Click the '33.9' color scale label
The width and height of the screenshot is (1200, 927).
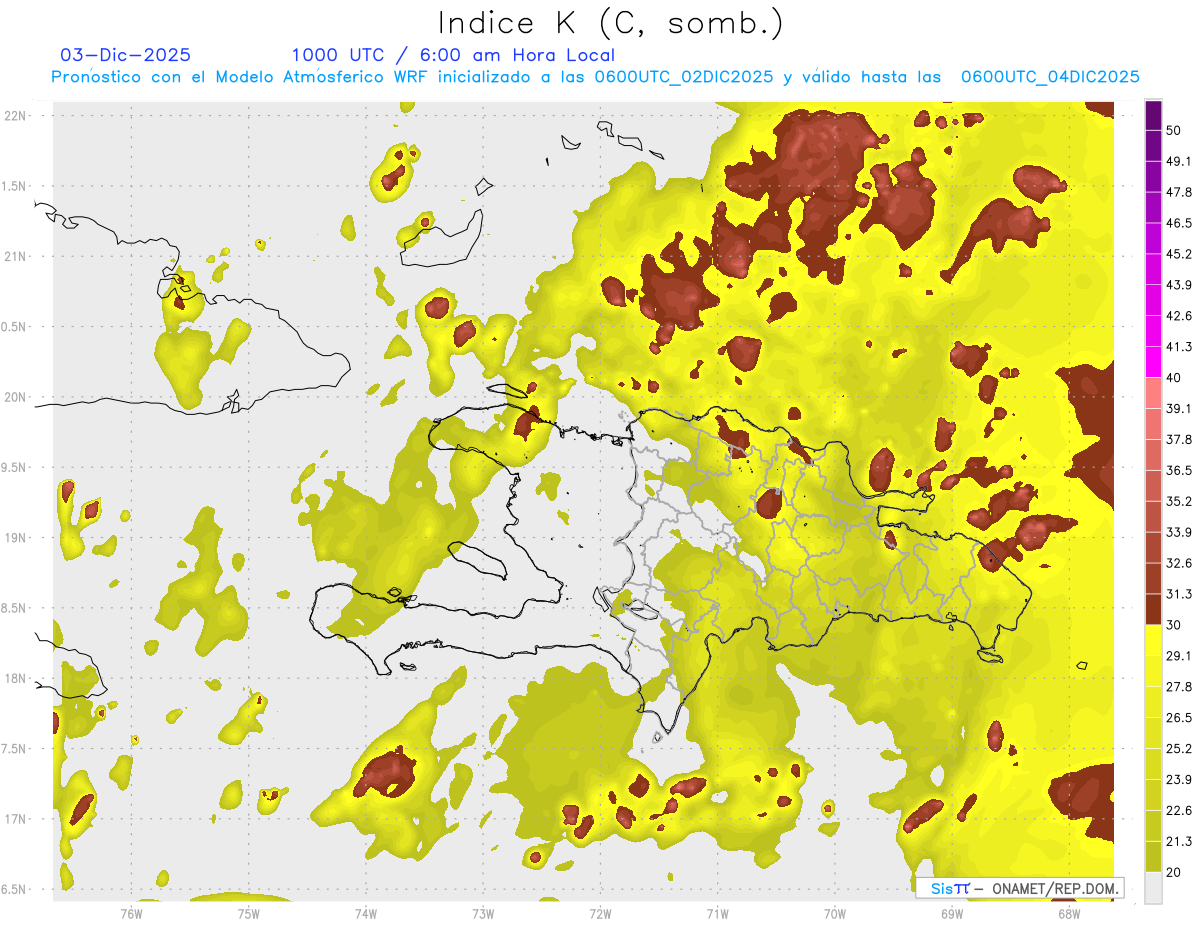pyautogui.click(x=1178, y=532)
